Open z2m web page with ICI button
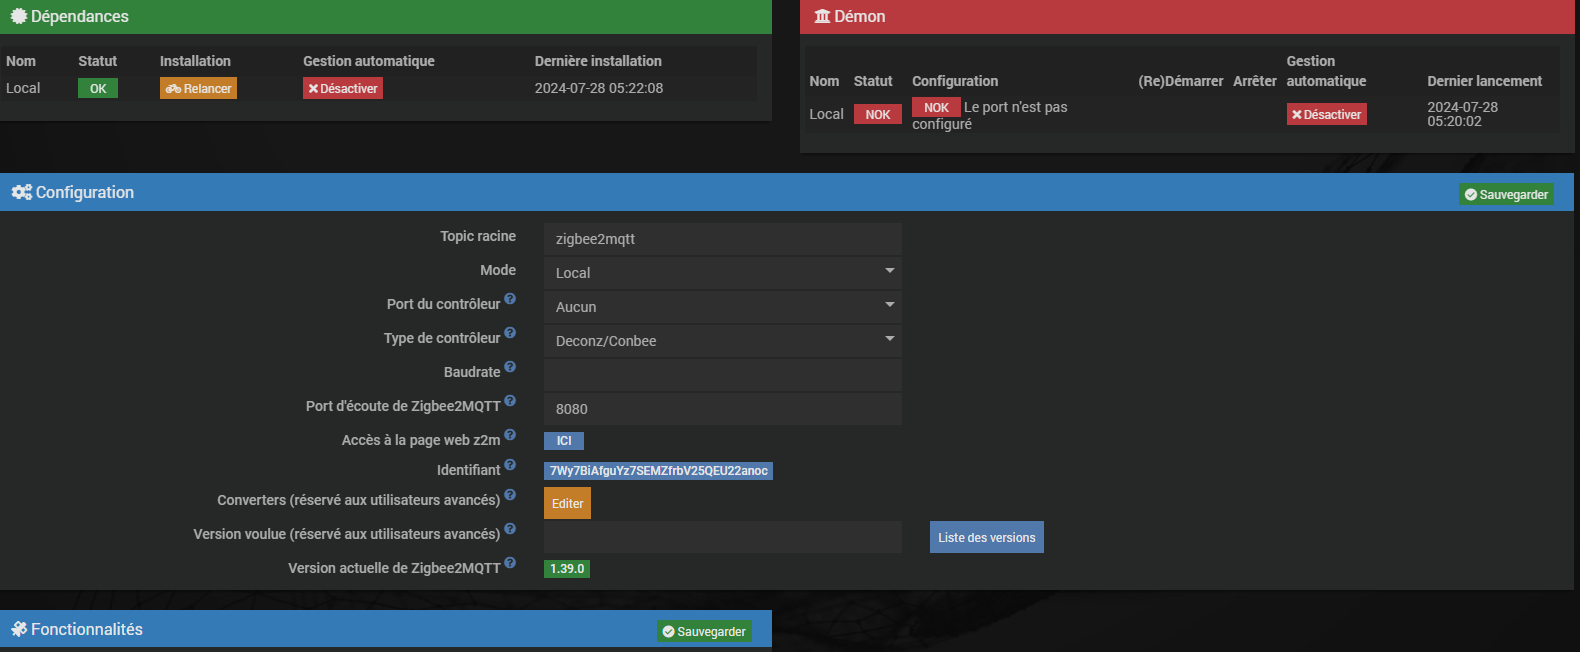Image resolution: width=1580 pixels, height=652 pixels. [564, 441]
